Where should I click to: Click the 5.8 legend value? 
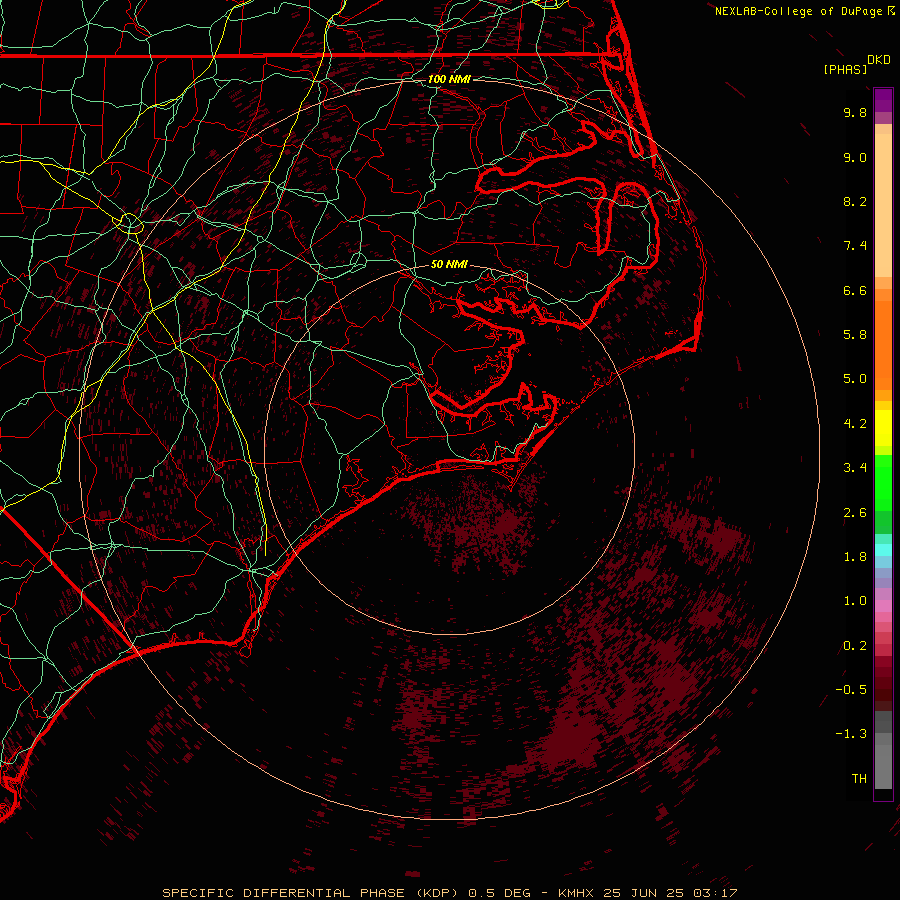click(855, 335)
